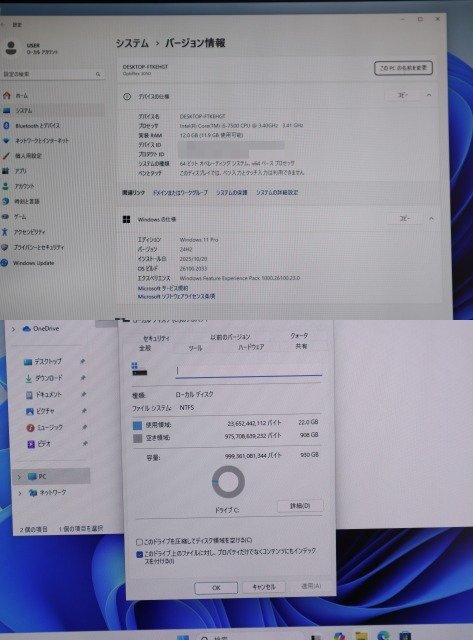Collapse the Windows specifications section
Screen dimensions: 473x640
[x=431, y=219]
